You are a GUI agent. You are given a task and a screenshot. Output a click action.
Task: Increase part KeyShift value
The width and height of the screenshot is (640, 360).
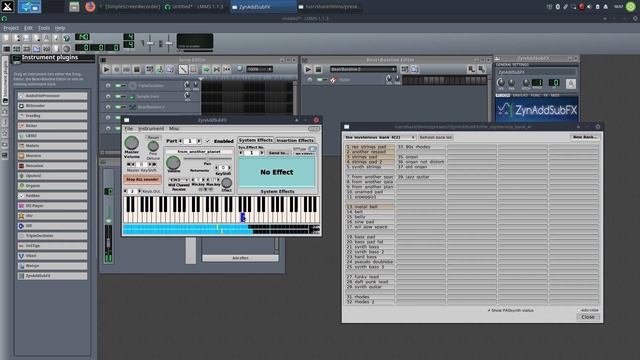(x=229, y=168)
